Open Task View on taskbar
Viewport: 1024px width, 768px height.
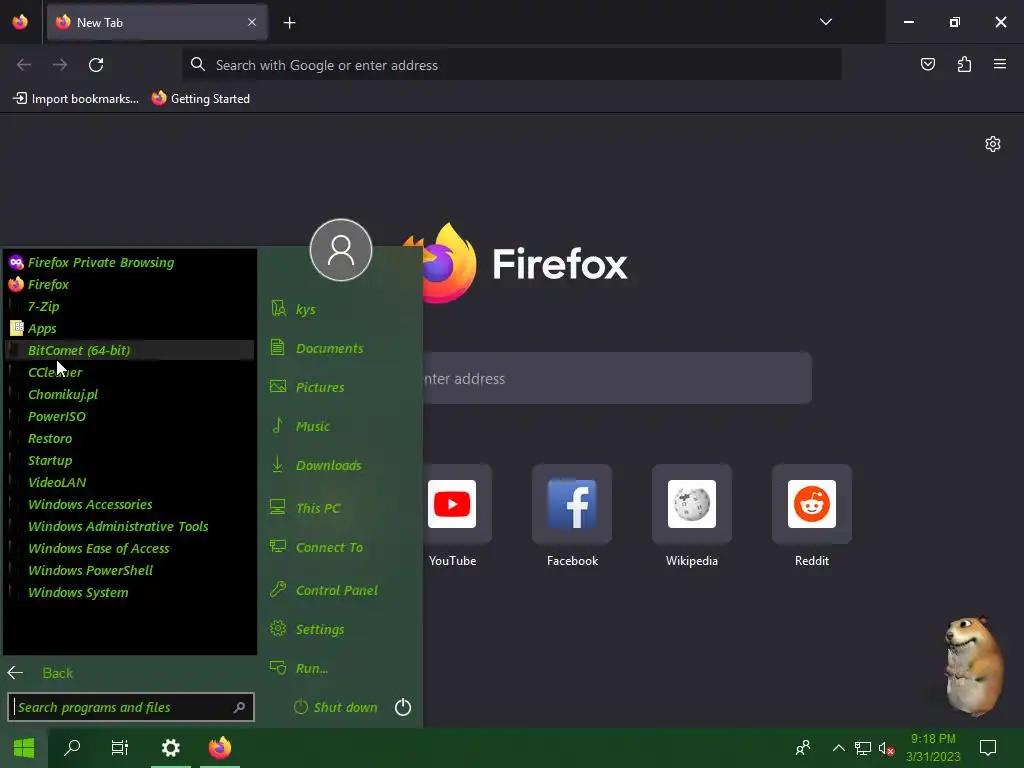(x=120, y=748)
